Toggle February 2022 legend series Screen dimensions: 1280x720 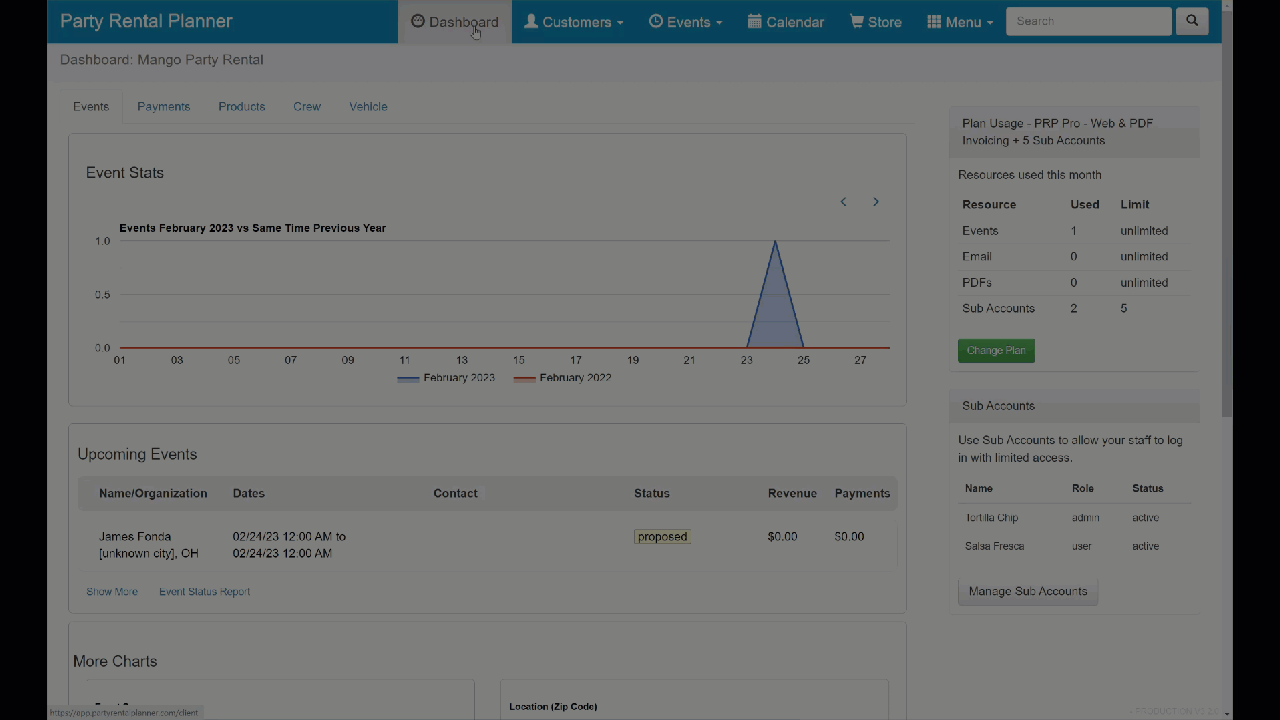[x=562, y=378]
